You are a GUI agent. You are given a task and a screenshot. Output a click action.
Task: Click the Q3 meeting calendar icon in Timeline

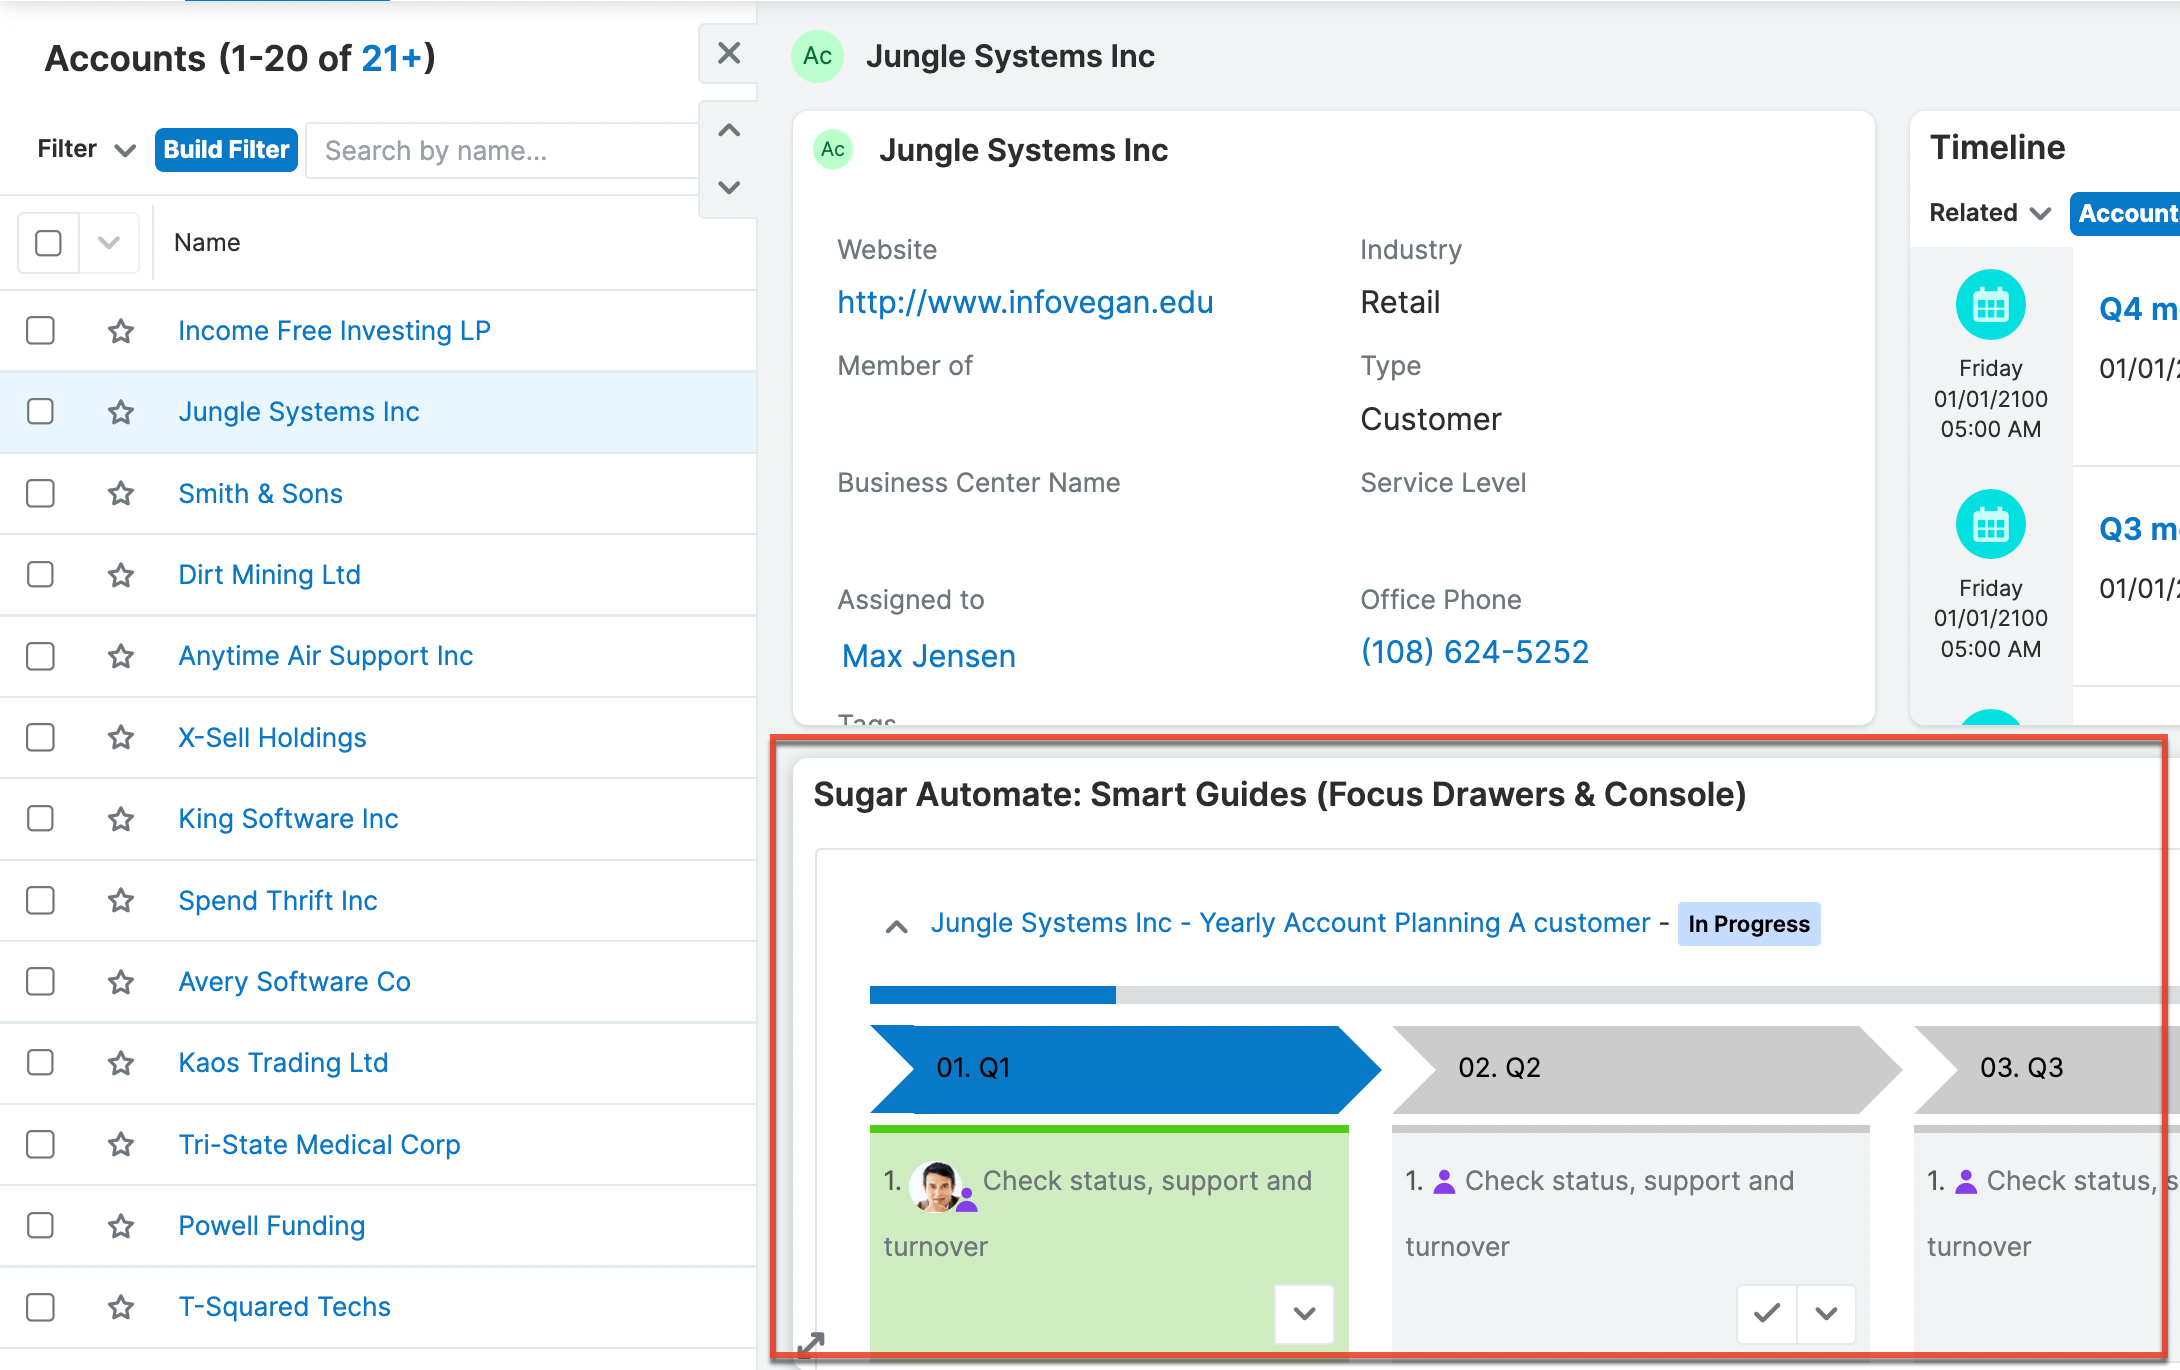click(1990, 525)
